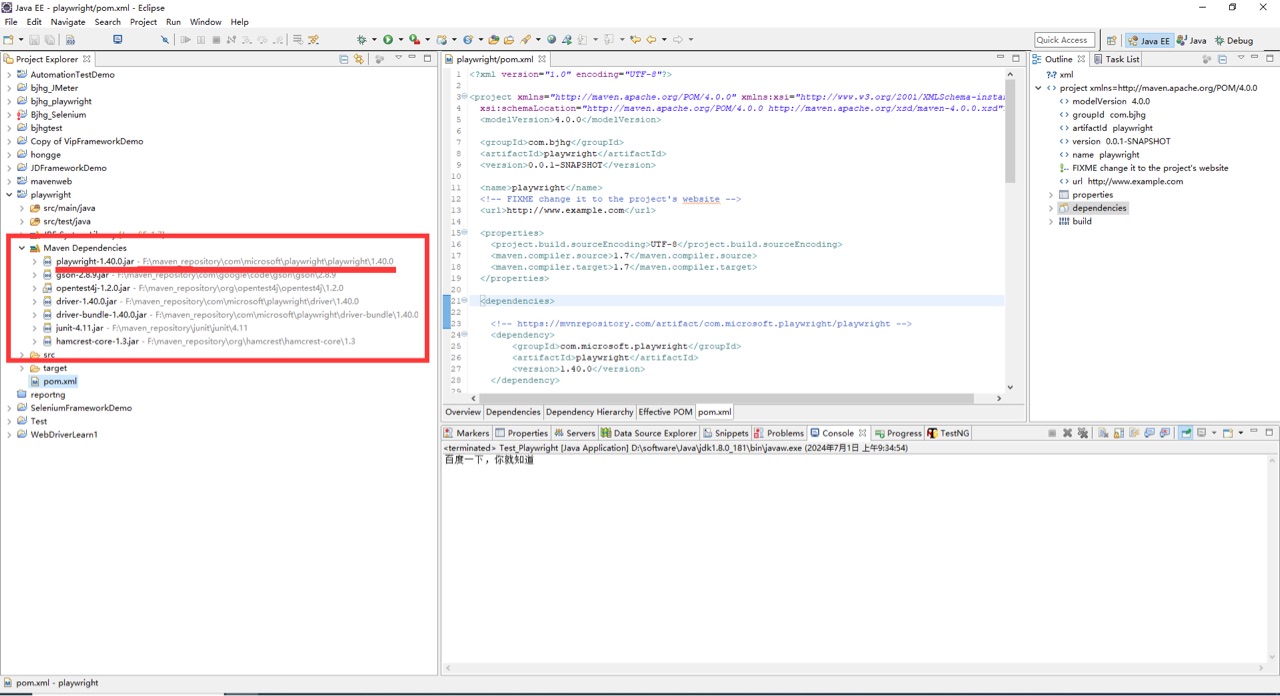
Task: Open the Run As dropdown arrow
Action: tap(401, 40)
